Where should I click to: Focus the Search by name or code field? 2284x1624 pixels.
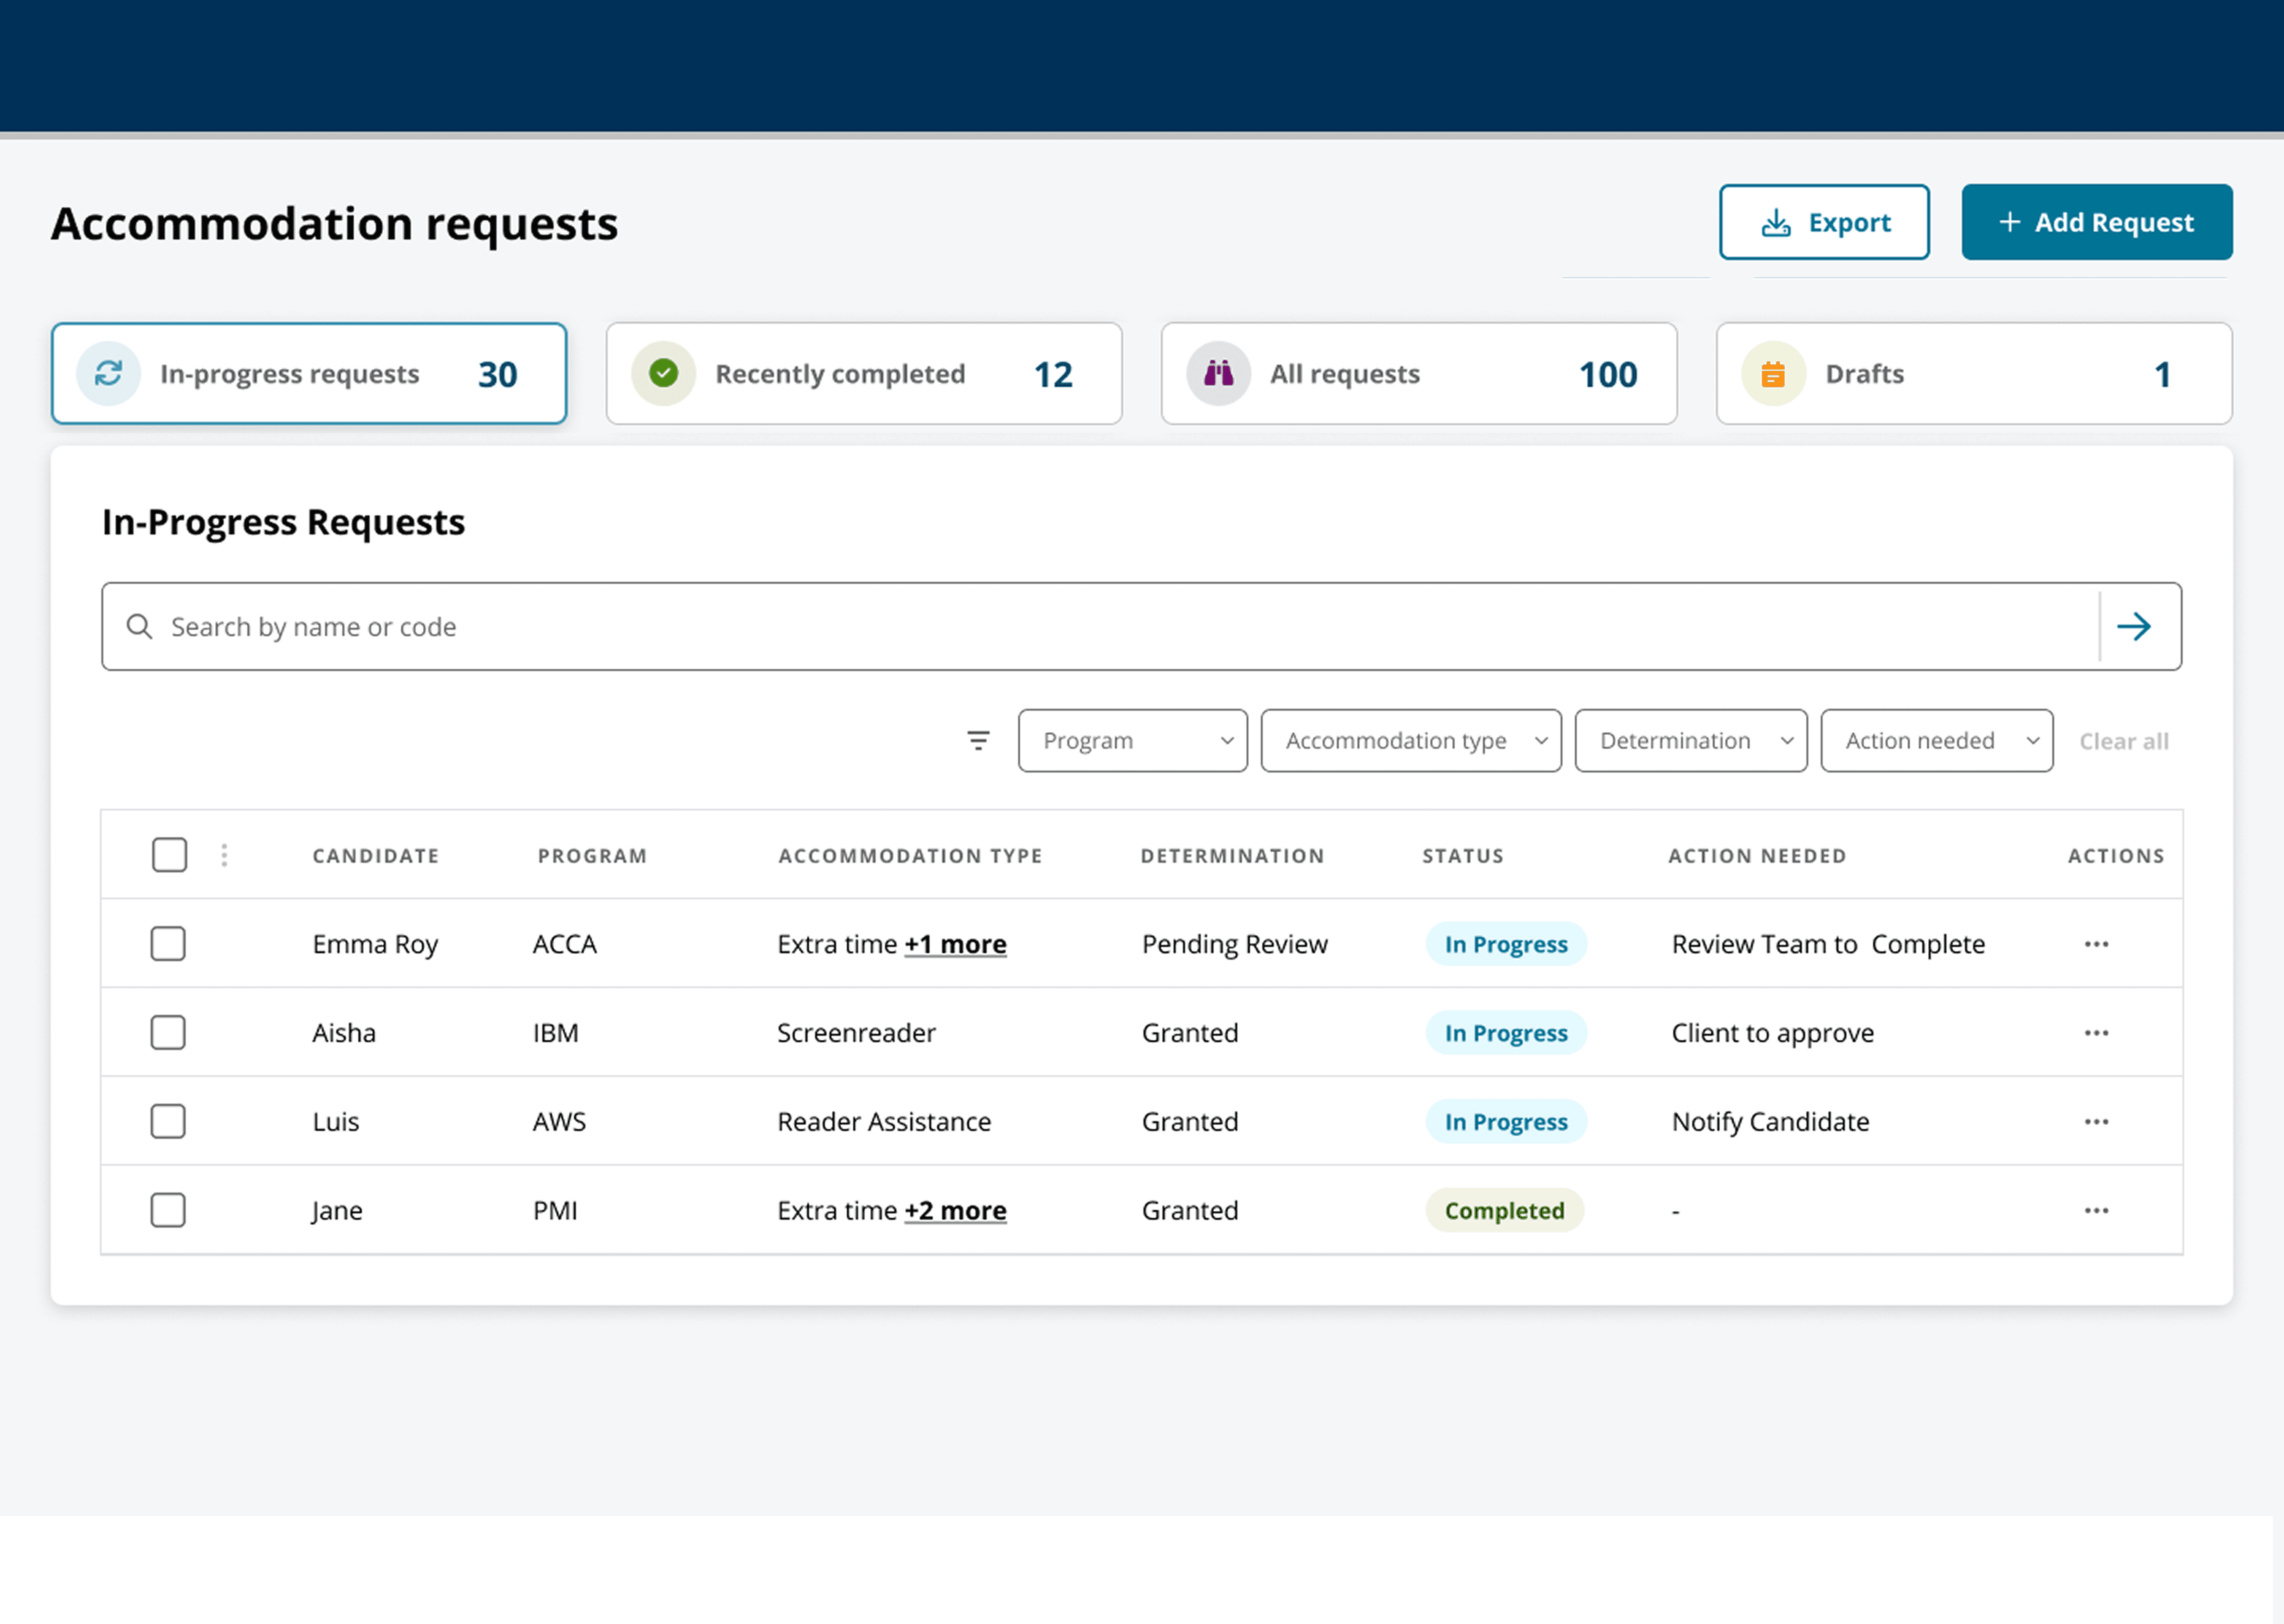coord(1100,627)
